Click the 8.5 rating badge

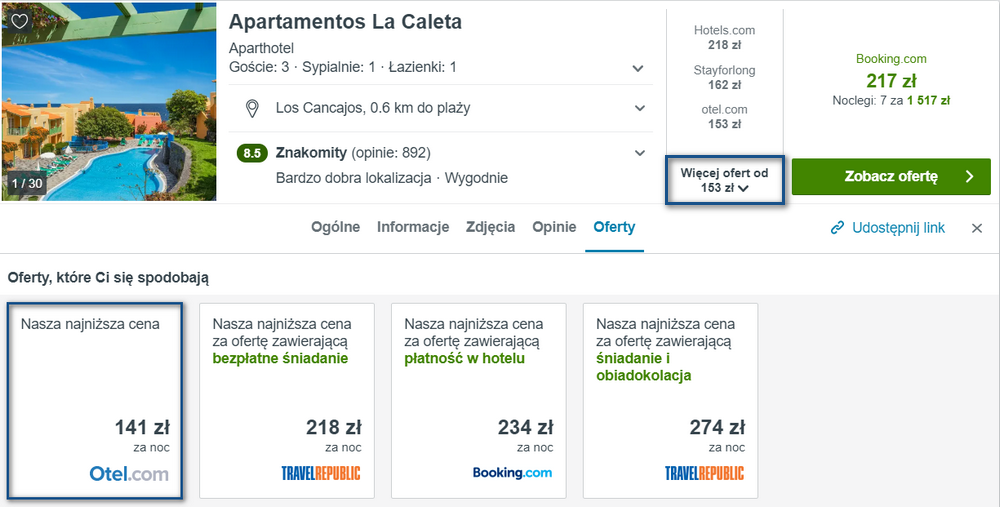point(252,154)
